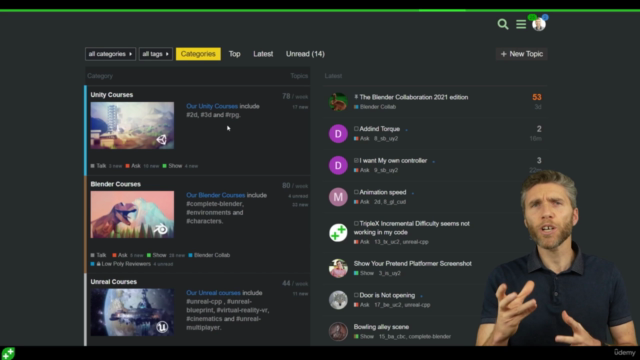
Task: Open the all categories dropdown
Action: click(x=110, y=54)
